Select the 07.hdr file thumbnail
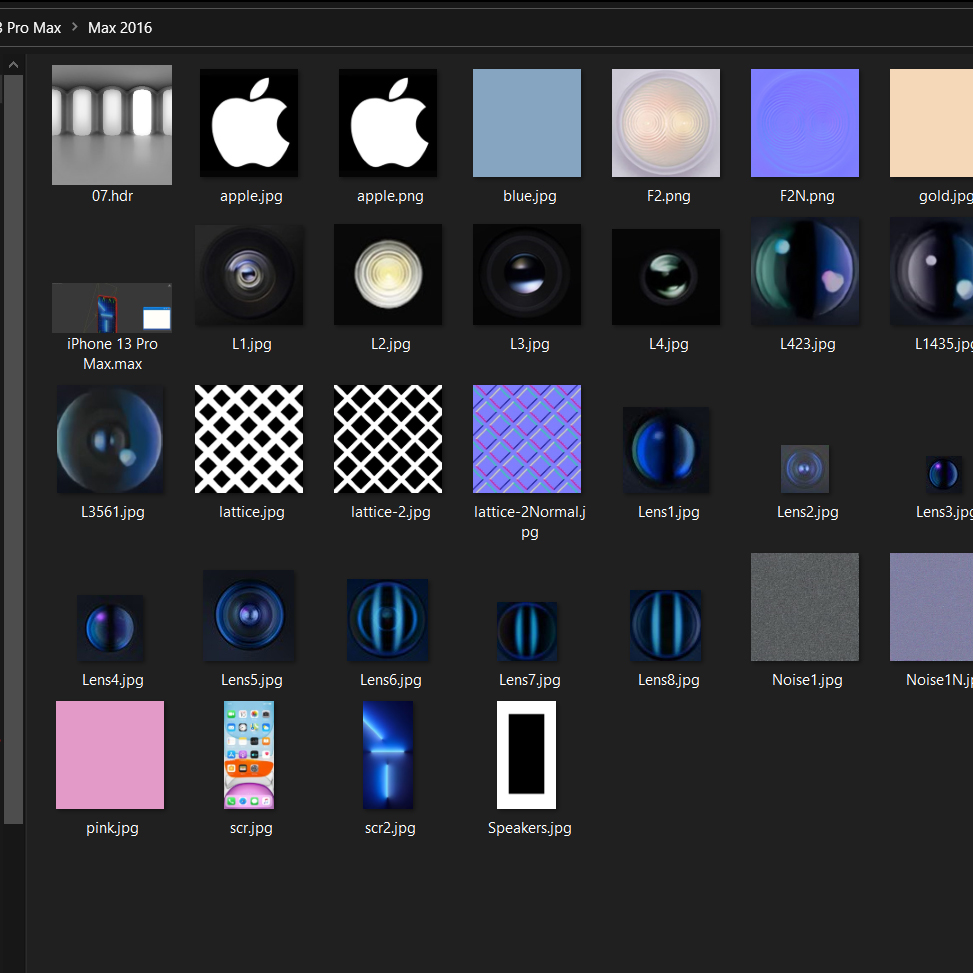The width and height of the screenshot is (973, 973). click(x=112, y=125)
